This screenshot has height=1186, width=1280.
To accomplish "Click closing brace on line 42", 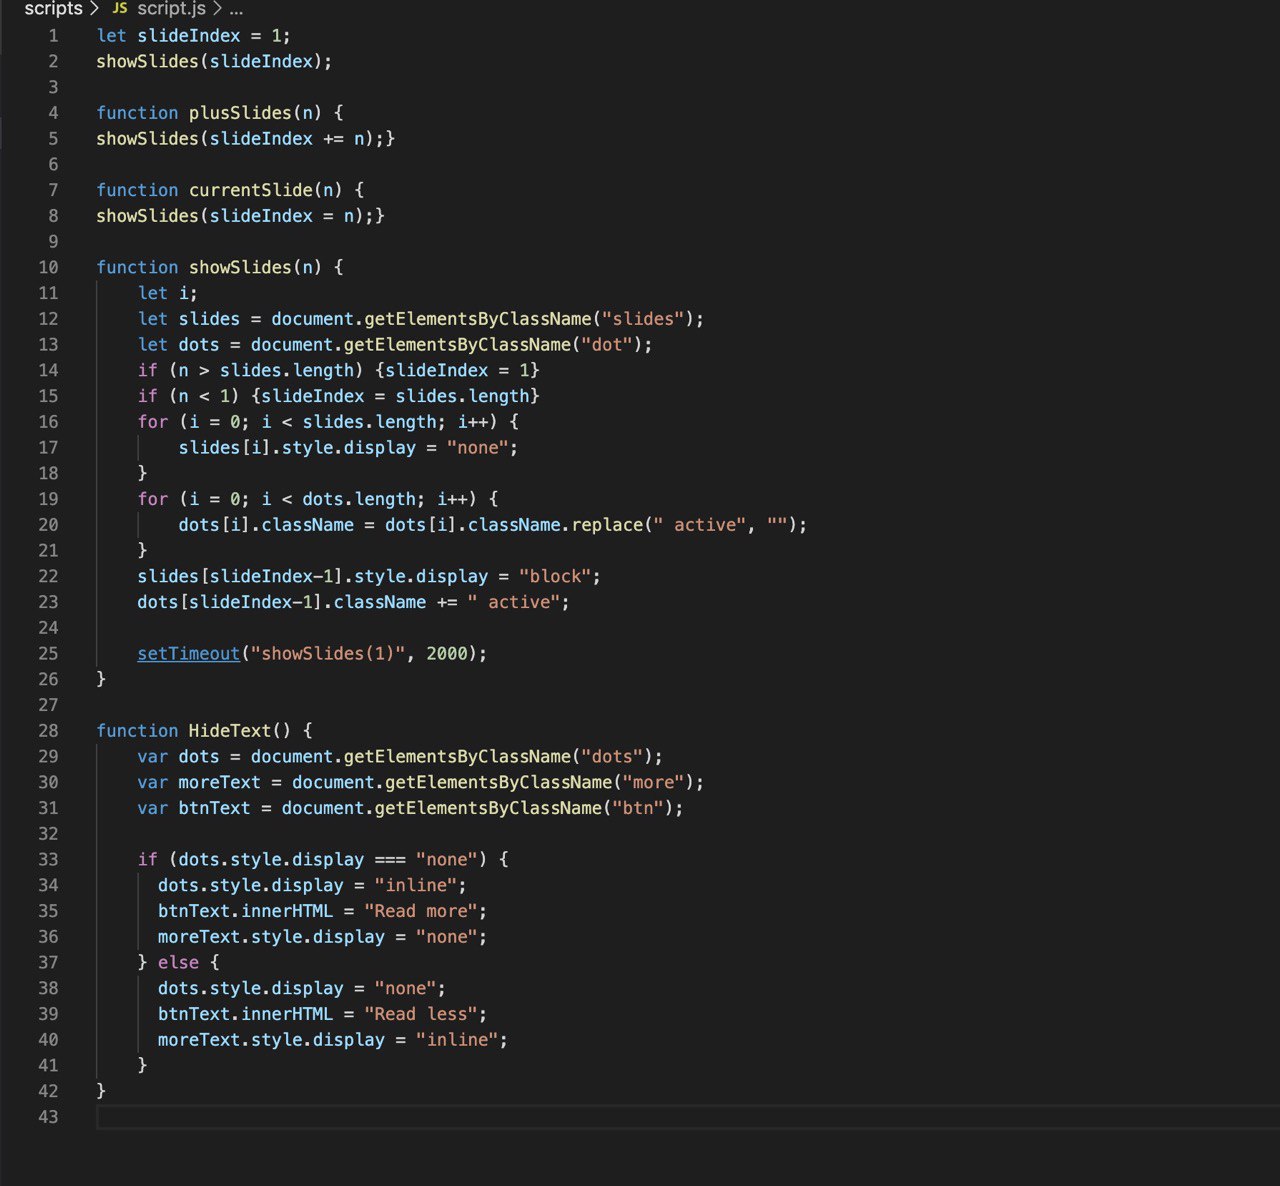I will [x=101, y=1090].
